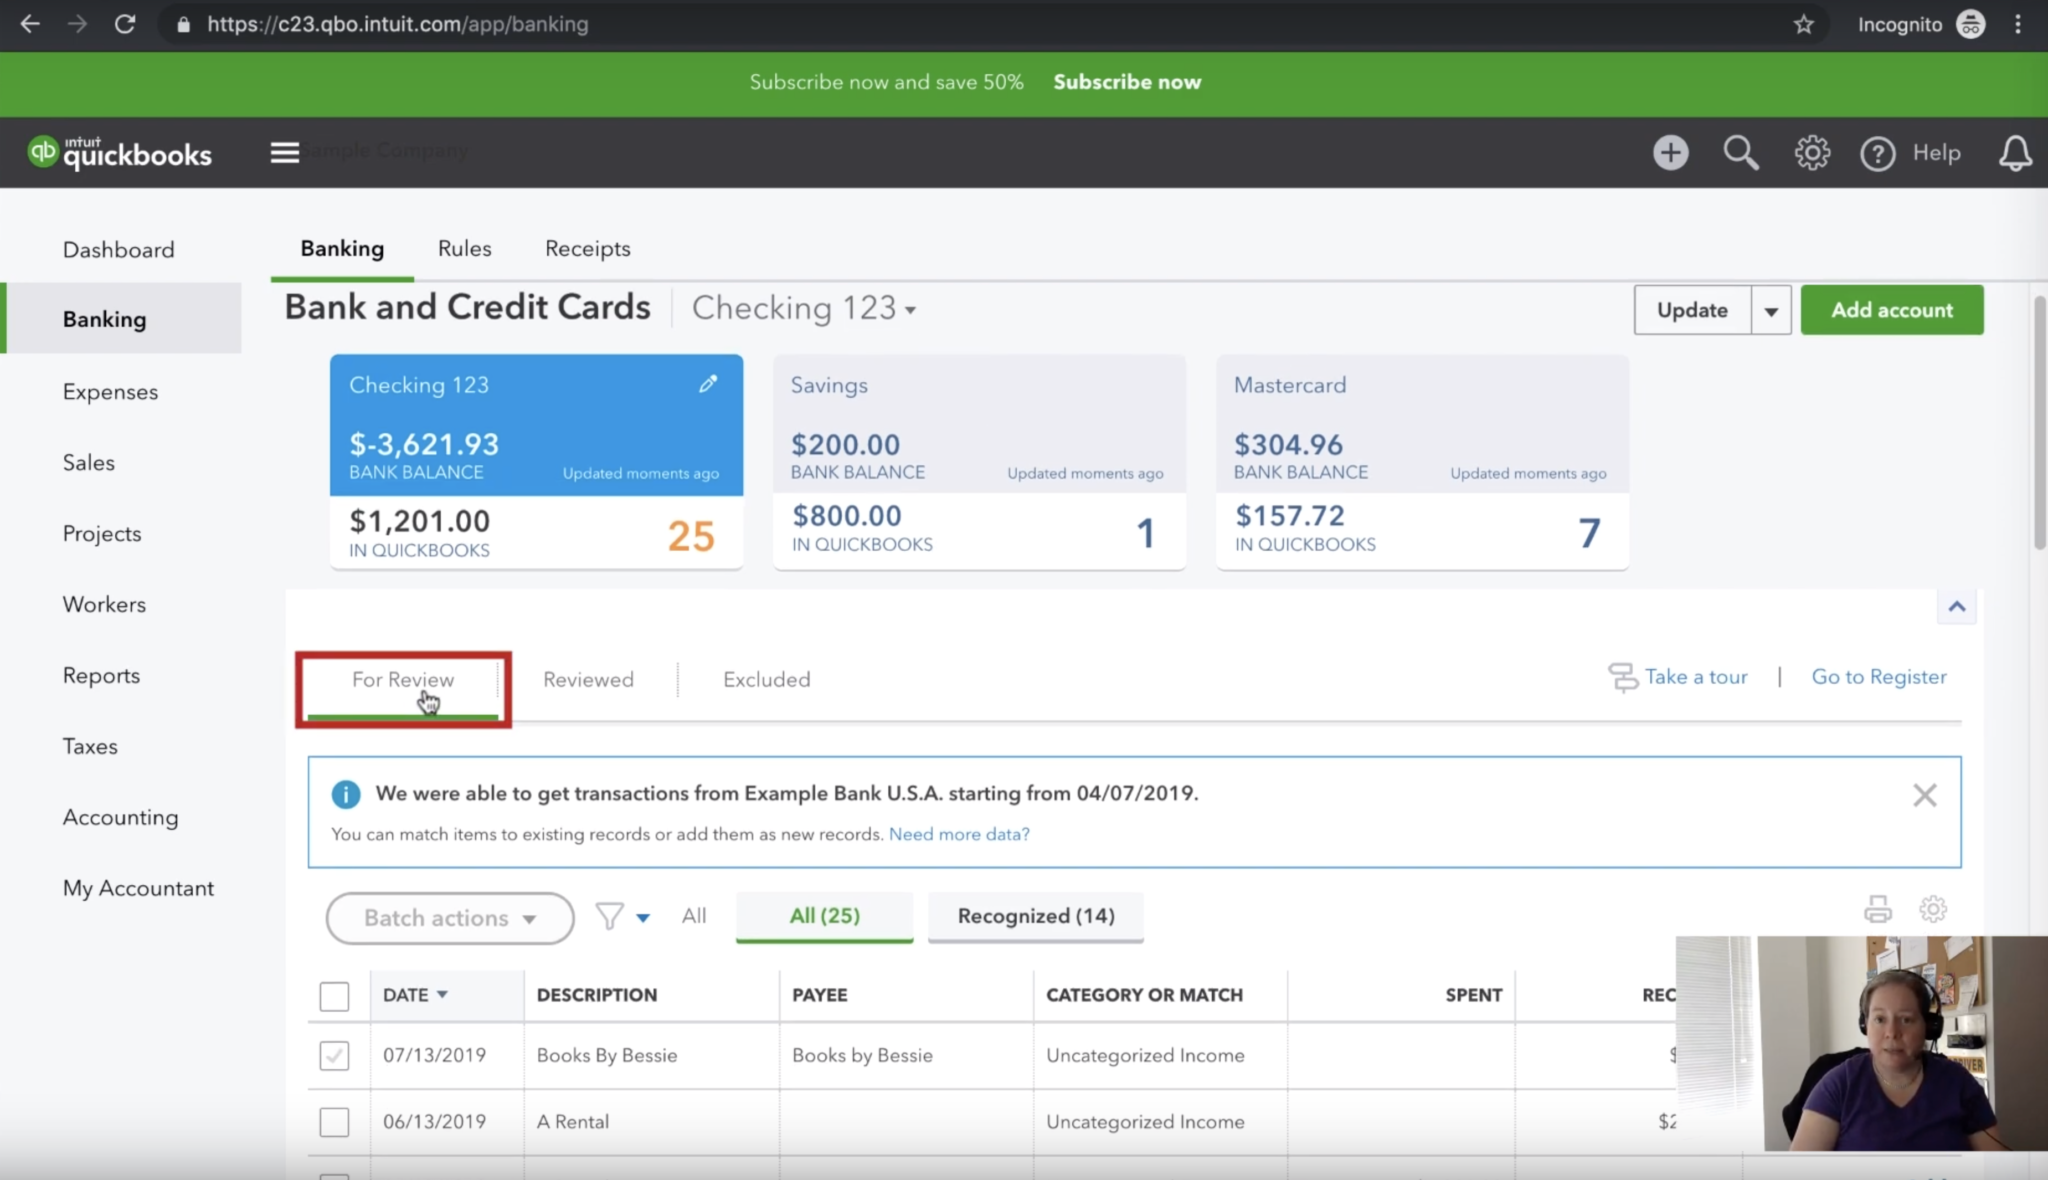Toggle the select-all checkbox in header
This screenshot has height=1180, width=2048.
click(x=334, y=996)
